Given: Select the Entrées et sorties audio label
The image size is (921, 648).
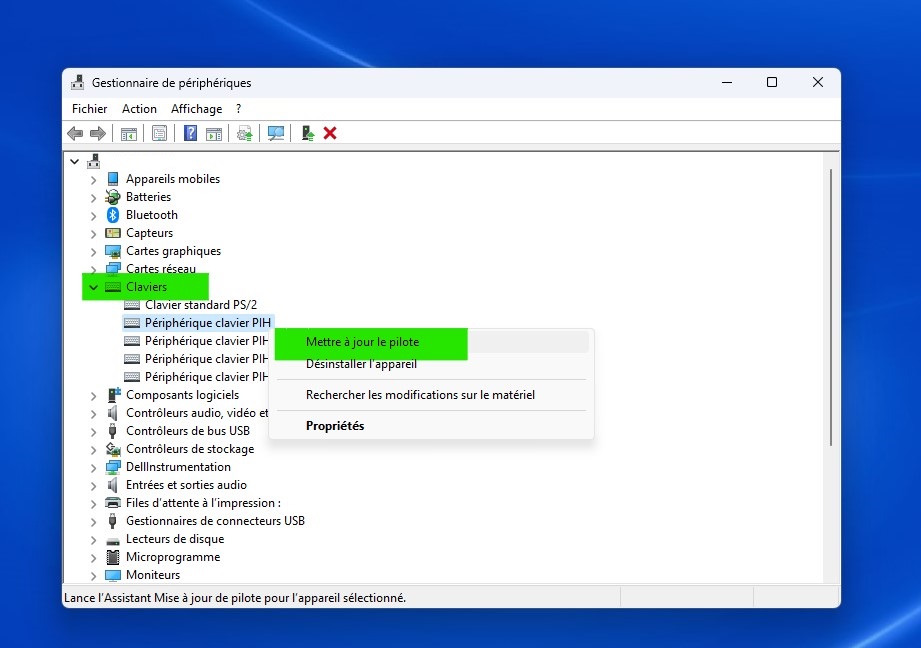Looking at the screenshot, I should (186, 485).
